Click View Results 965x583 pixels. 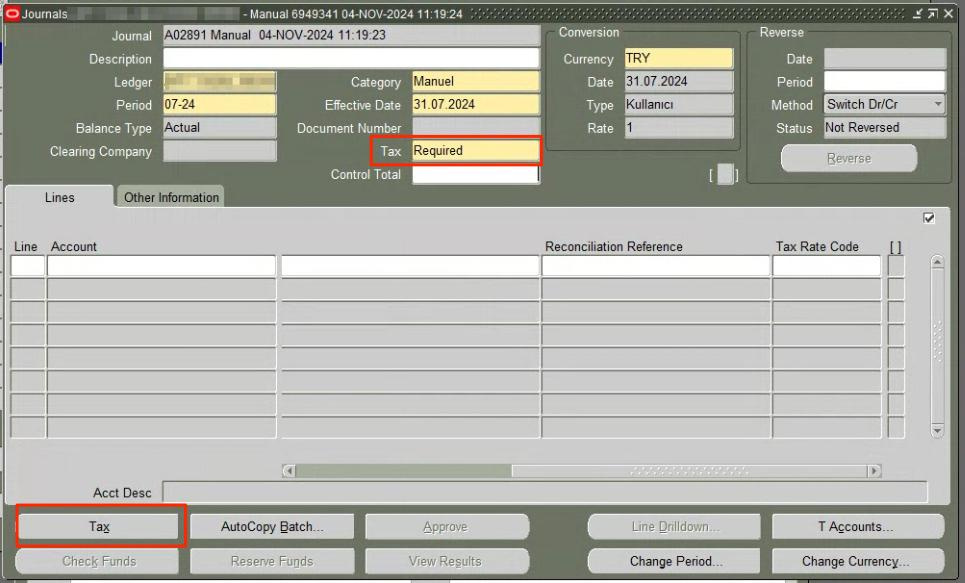tap(446, 561)
